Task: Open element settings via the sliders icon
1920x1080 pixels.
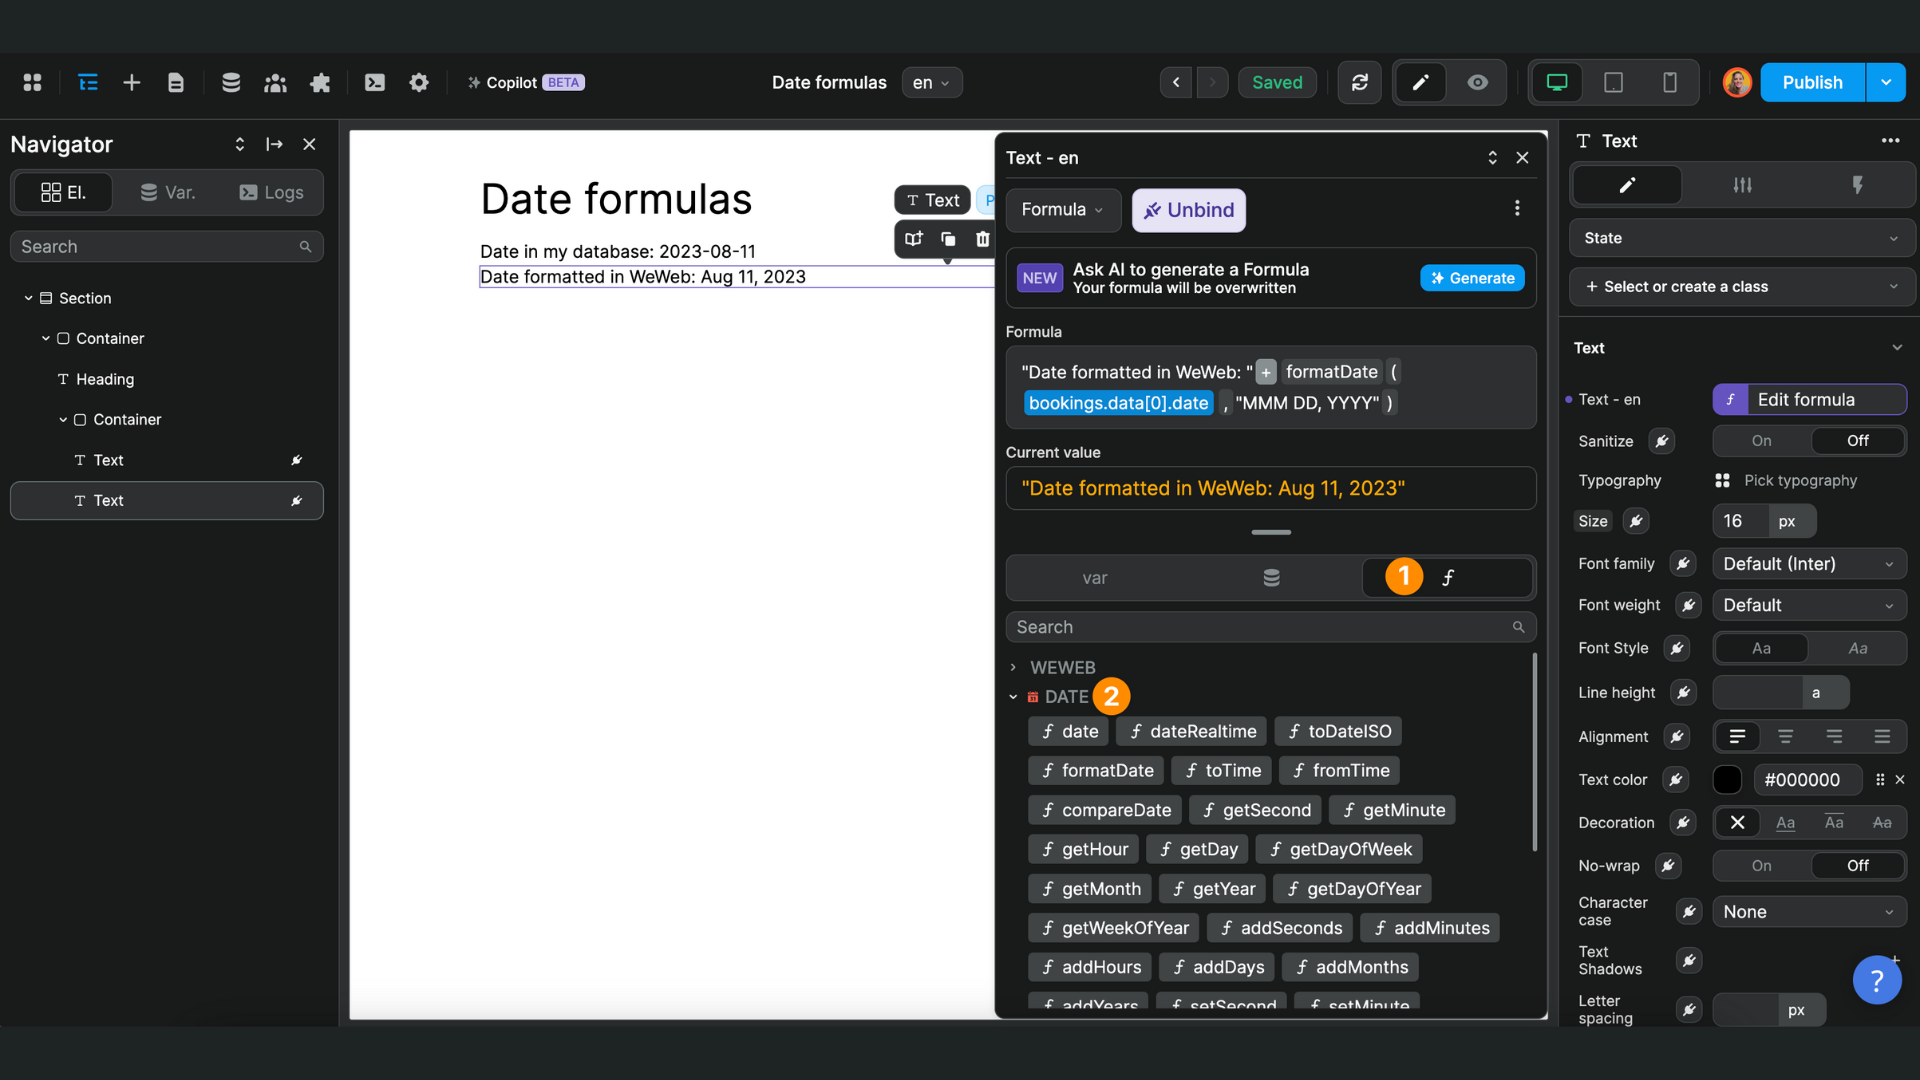Action: pos(1742,184)
